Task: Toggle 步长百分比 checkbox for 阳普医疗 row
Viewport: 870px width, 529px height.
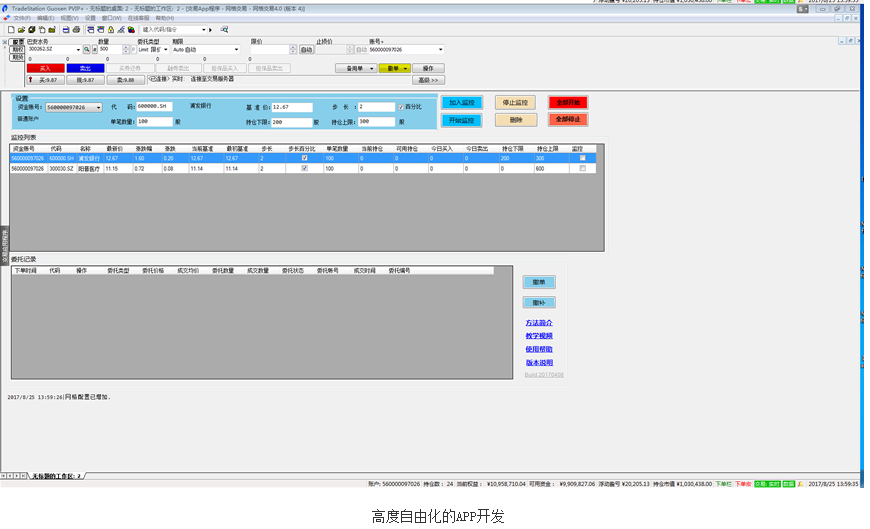Action: 304,169
